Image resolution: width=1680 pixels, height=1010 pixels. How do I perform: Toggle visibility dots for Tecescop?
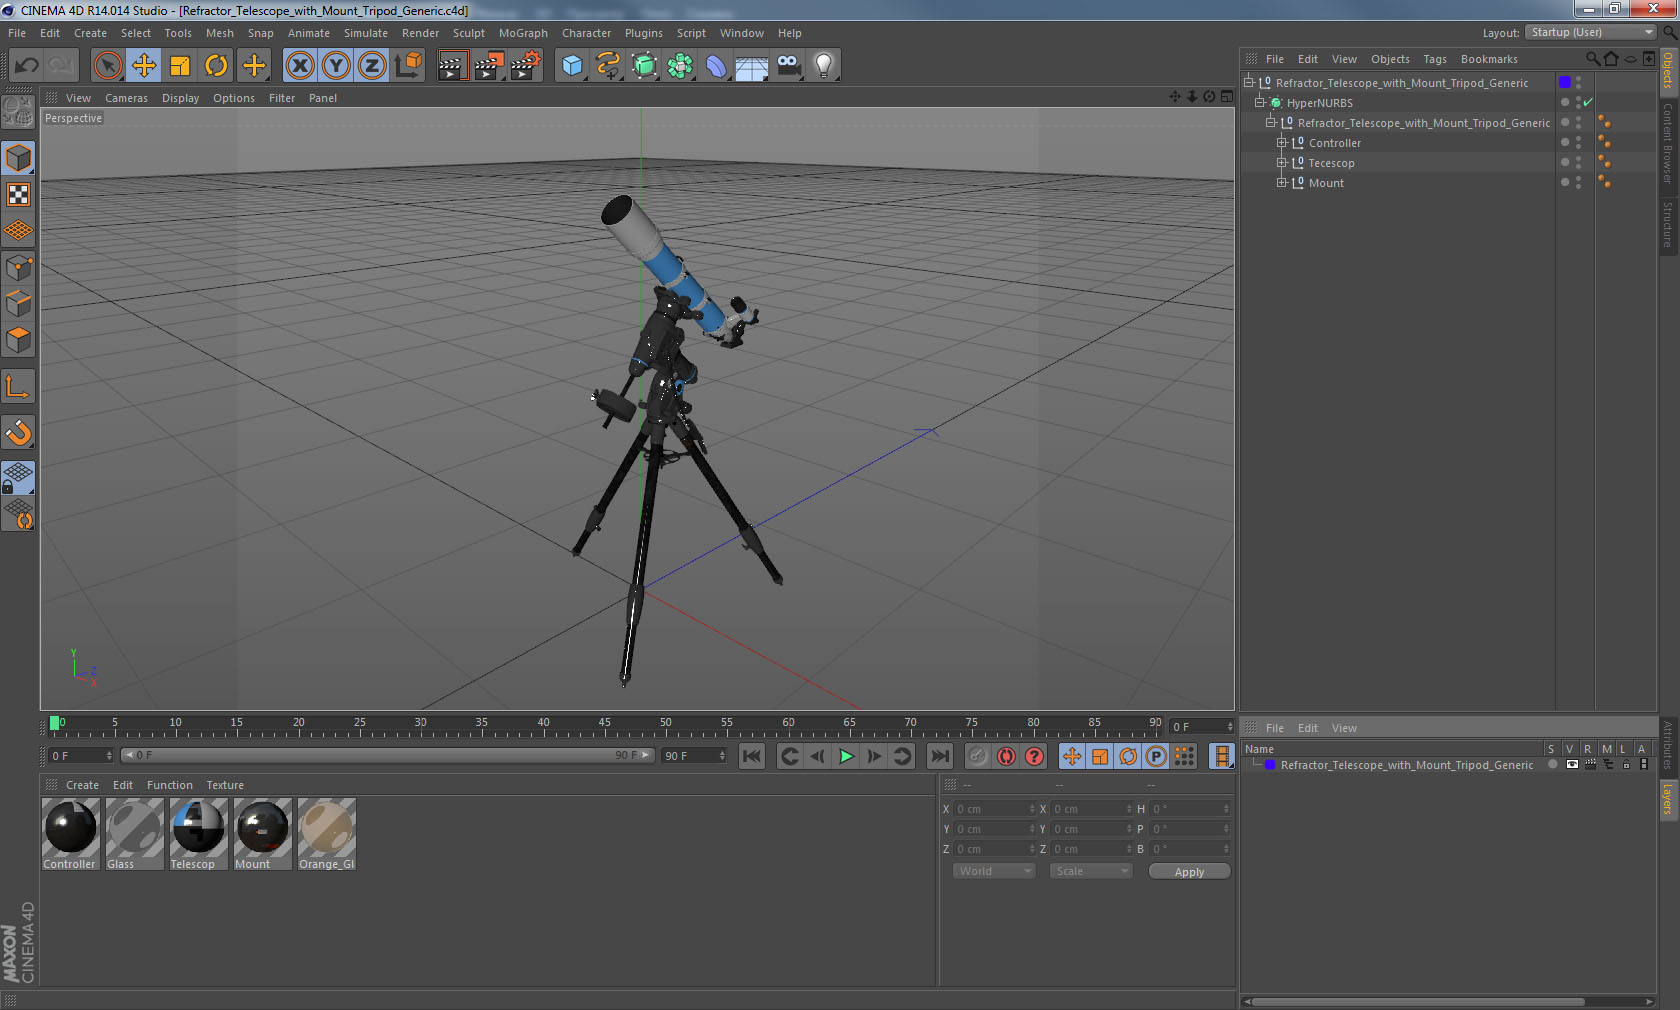pyautogui.click(x=1578, y=163)
